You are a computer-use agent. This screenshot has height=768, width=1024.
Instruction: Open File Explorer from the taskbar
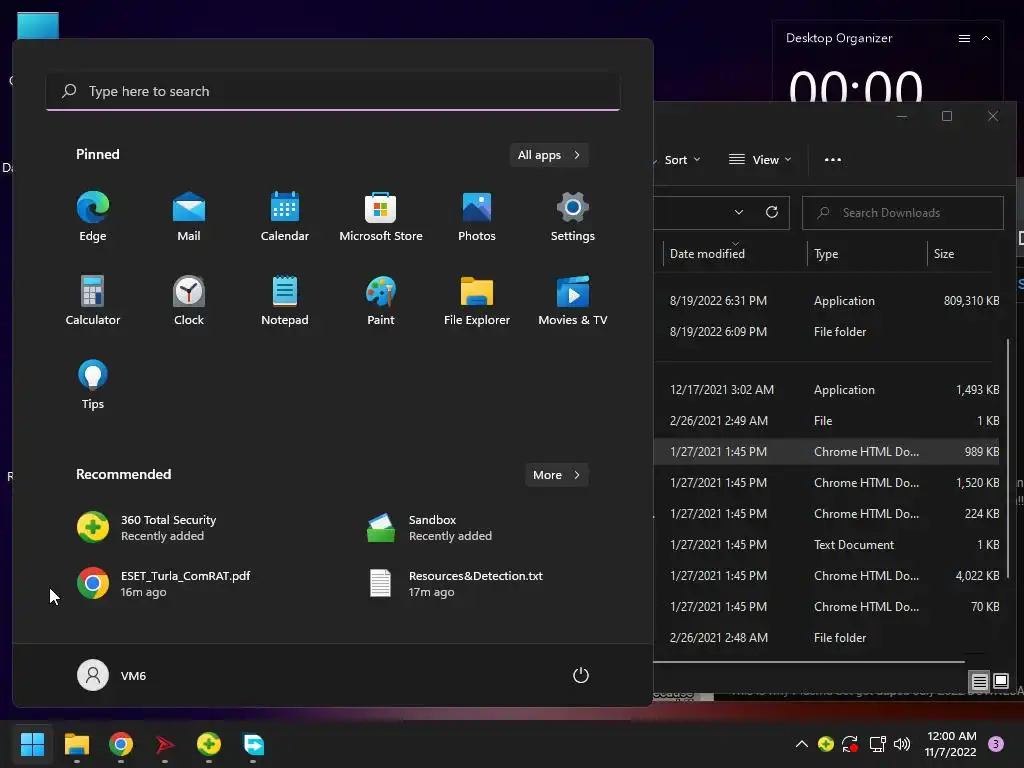point(77,744)
